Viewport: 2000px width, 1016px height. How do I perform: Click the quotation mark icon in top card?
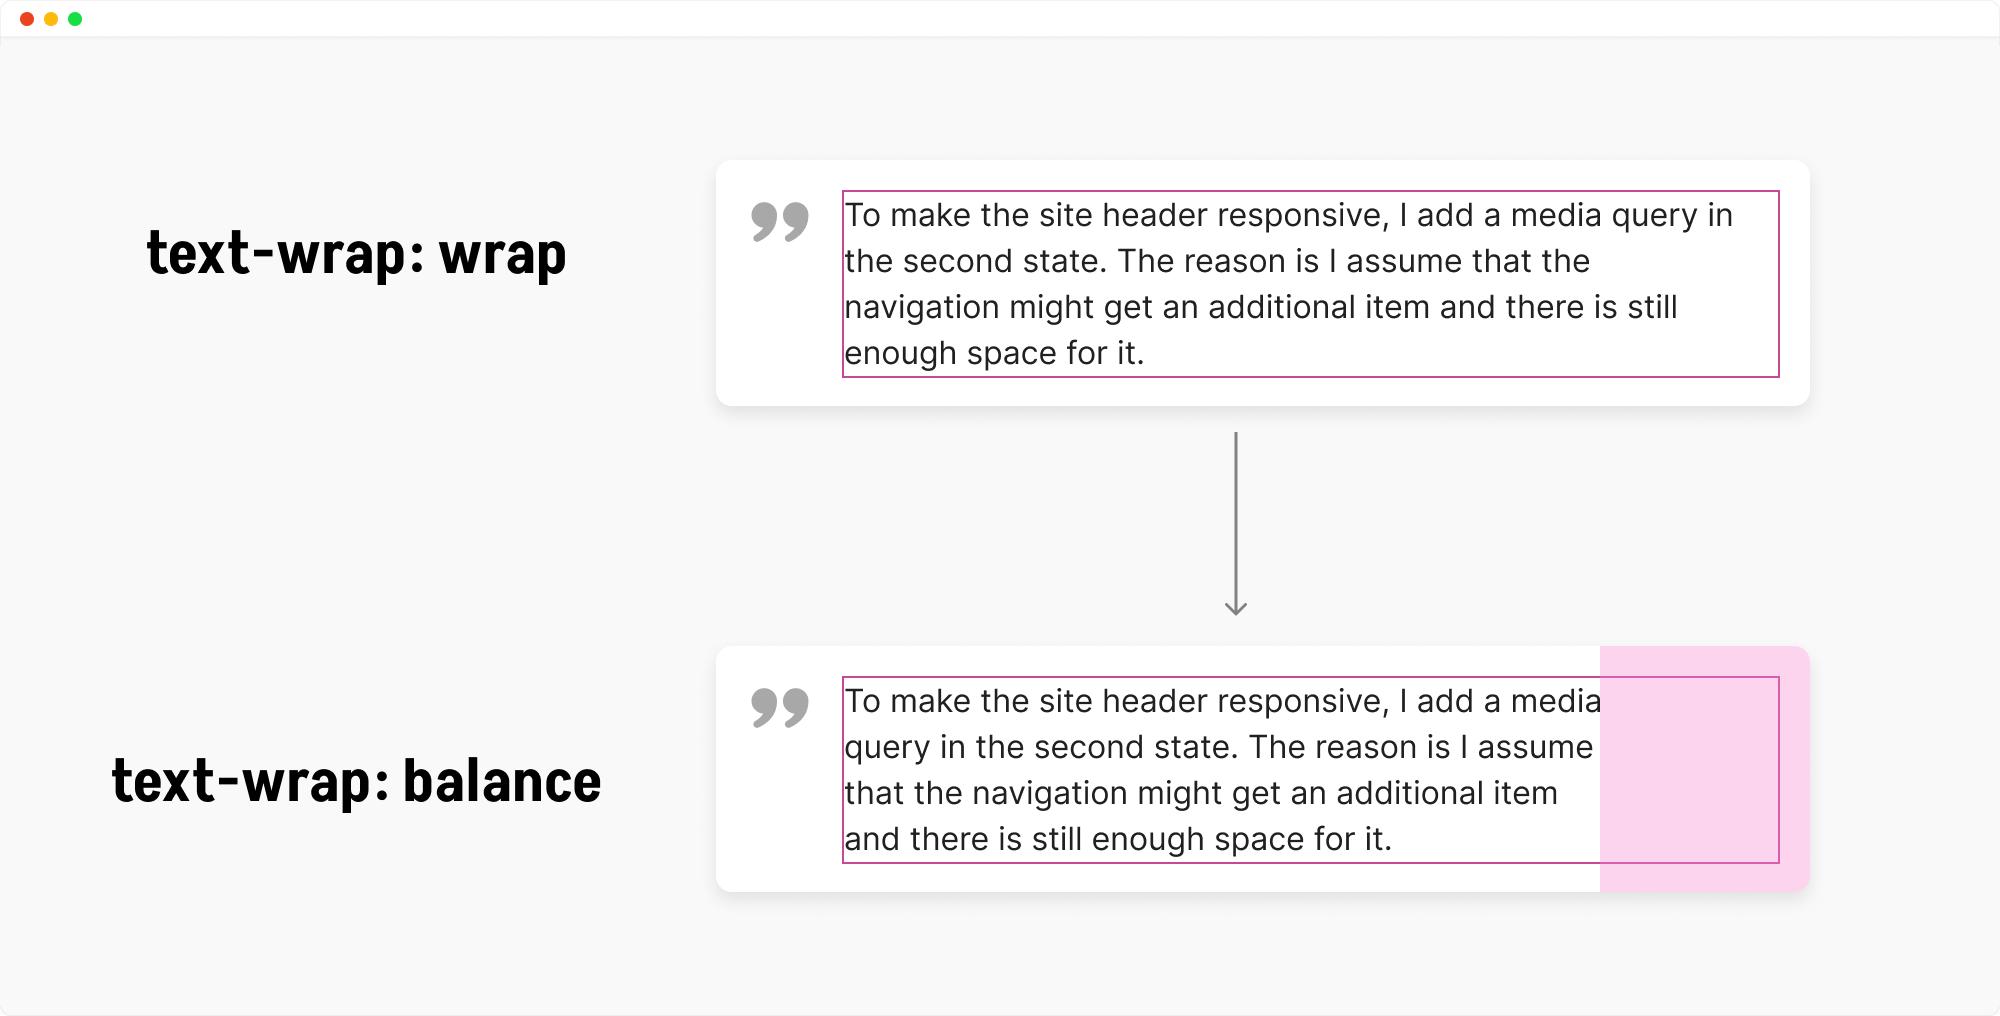(780, 222)
